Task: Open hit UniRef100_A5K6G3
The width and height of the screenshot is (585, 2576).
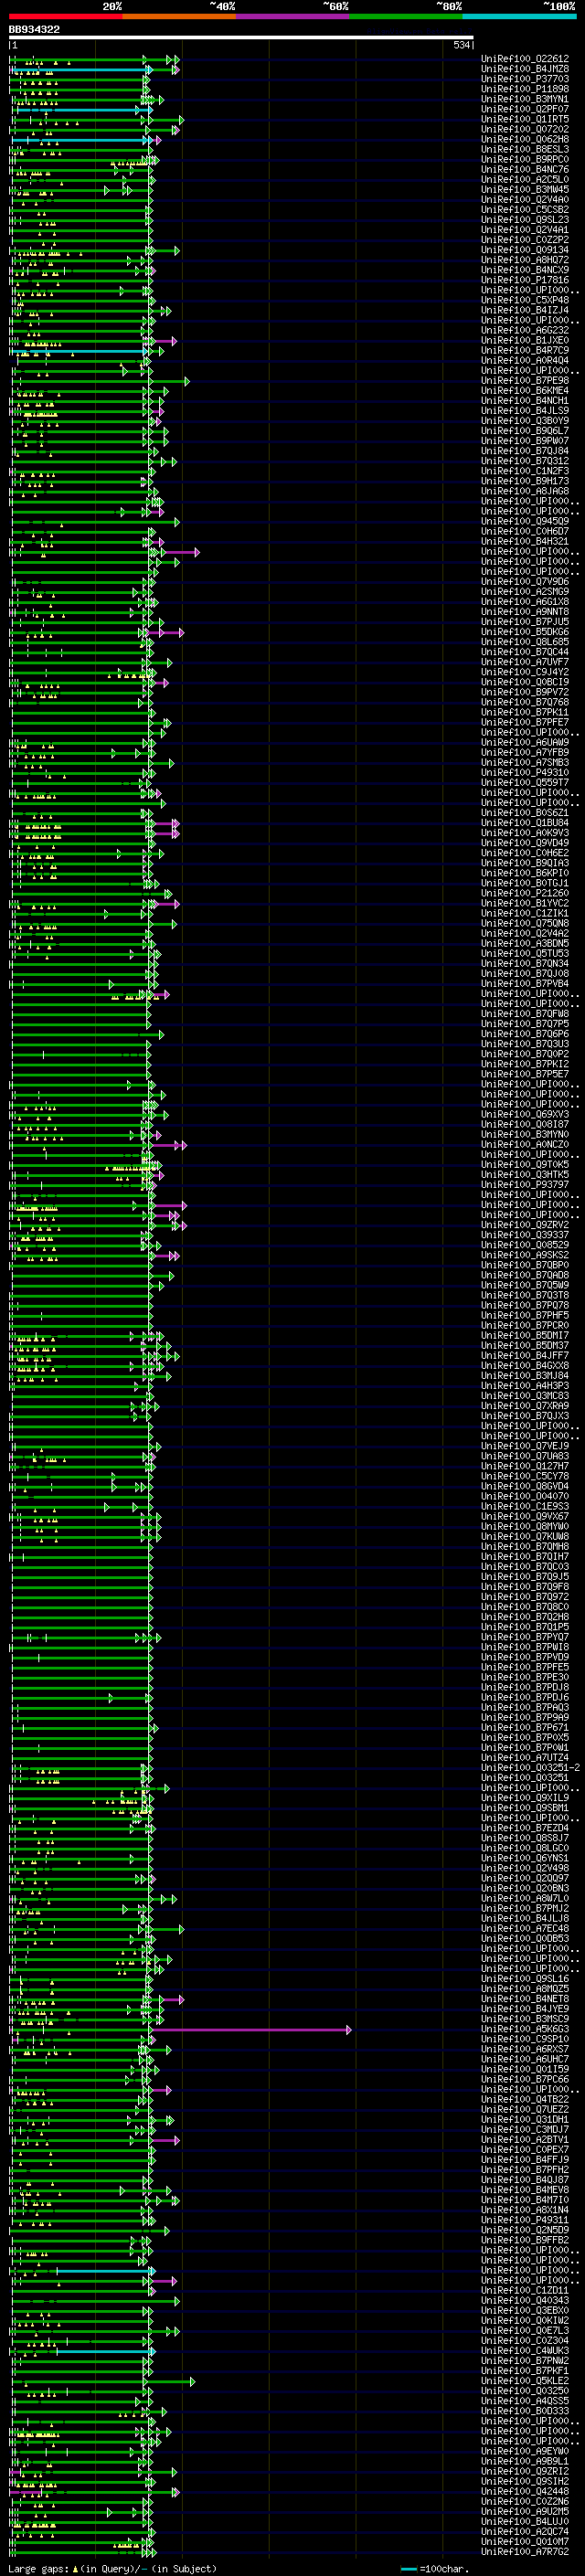Action: click(525, 2029)
